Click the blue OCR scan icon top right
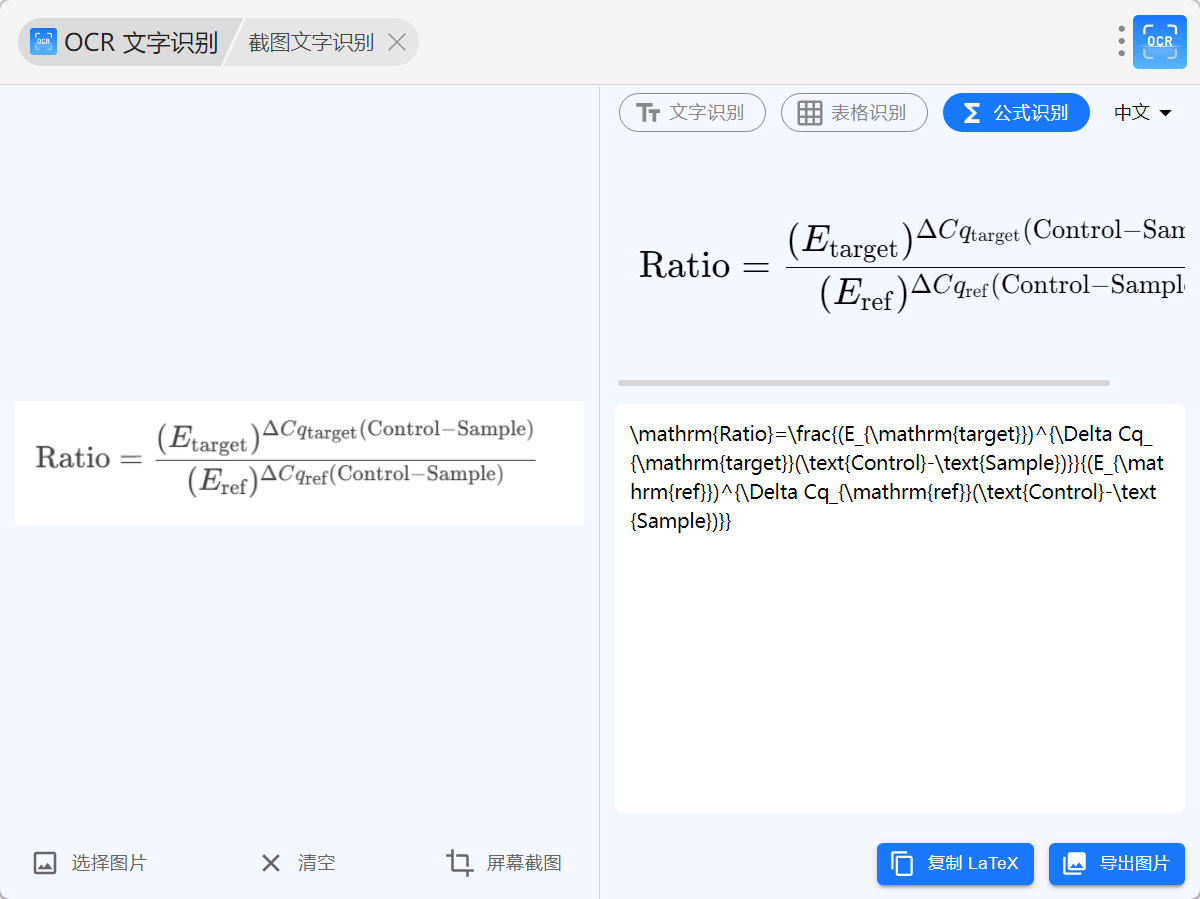The height and width of the screenshot is (899, 1200). pos(1159,41)
